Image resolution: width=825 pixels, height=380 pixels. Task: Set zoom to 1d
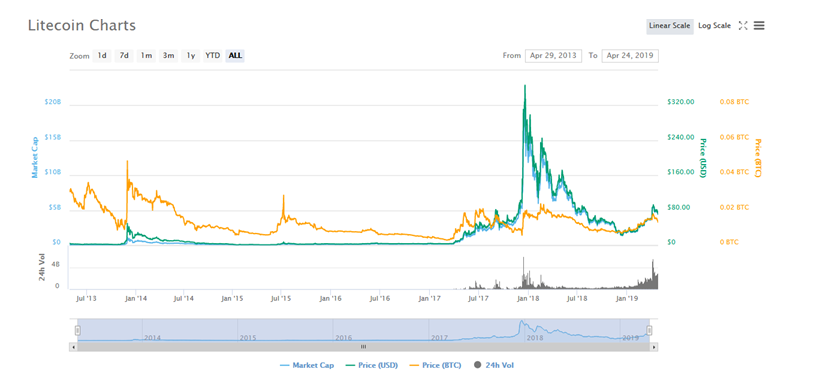[102, 55]
